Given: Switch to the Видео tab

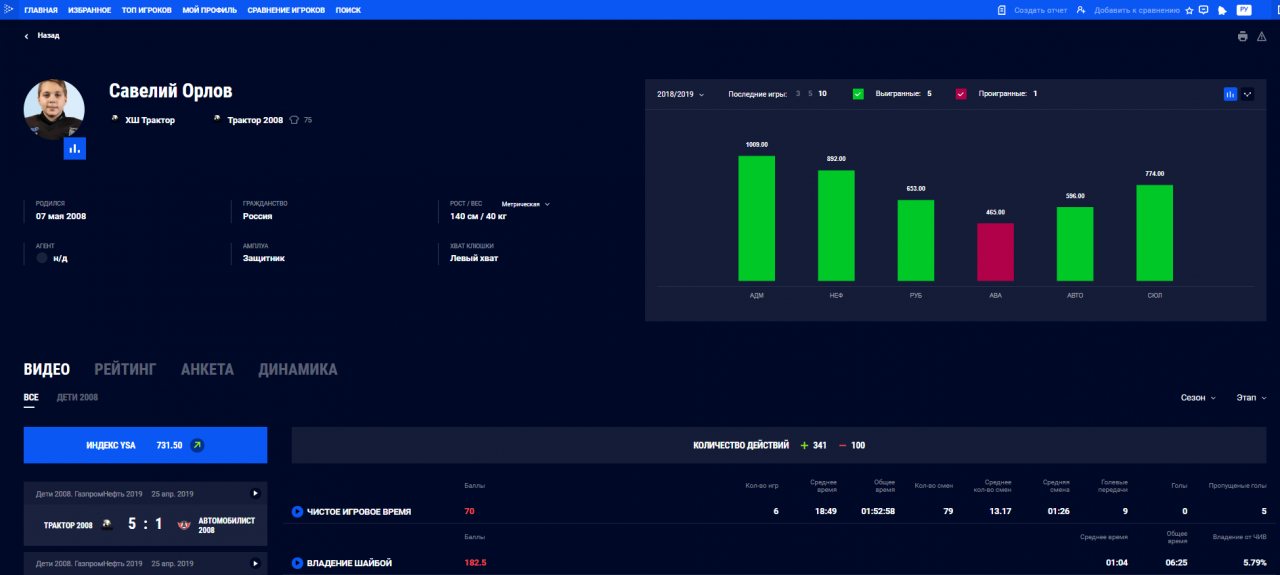Looking at the screenshot, I should coord(47,369).
